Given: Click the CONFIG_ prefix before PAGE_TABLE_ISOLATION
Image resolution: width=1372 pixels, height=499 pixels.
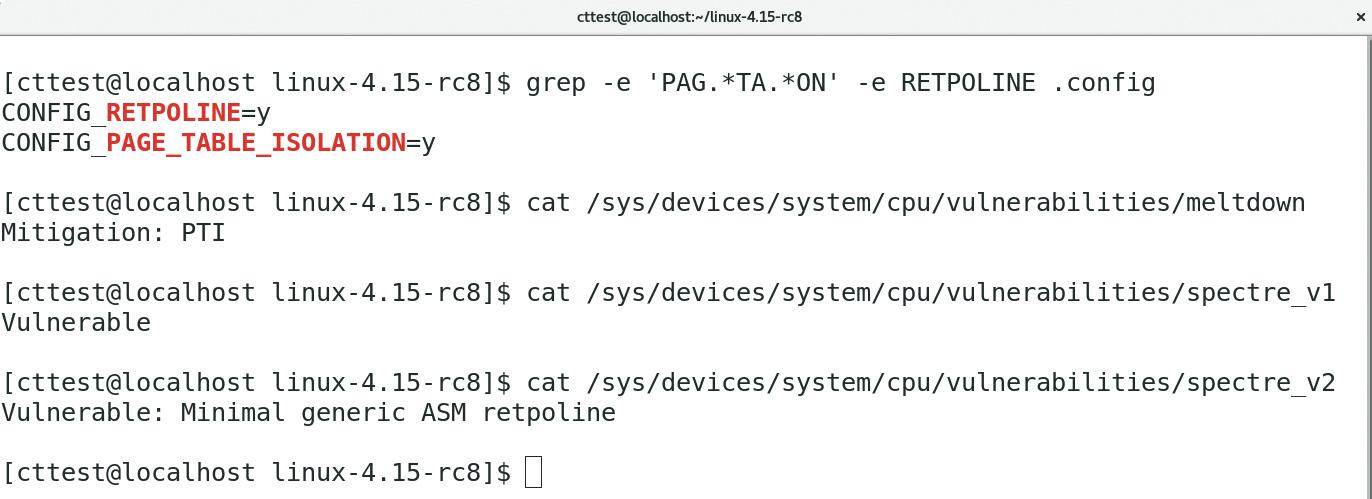Looking at the screenshot, I should point(52,143).
